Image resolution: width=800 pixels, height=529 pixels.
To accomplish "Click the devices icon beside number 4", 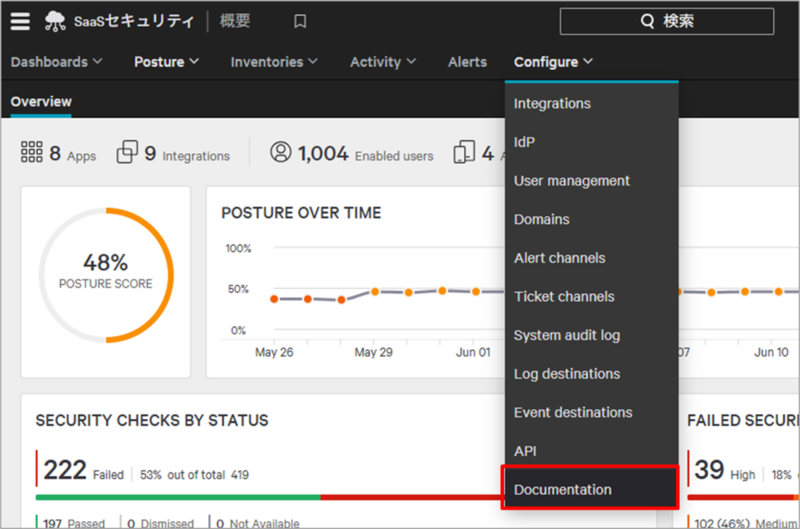I will (464, 152).
